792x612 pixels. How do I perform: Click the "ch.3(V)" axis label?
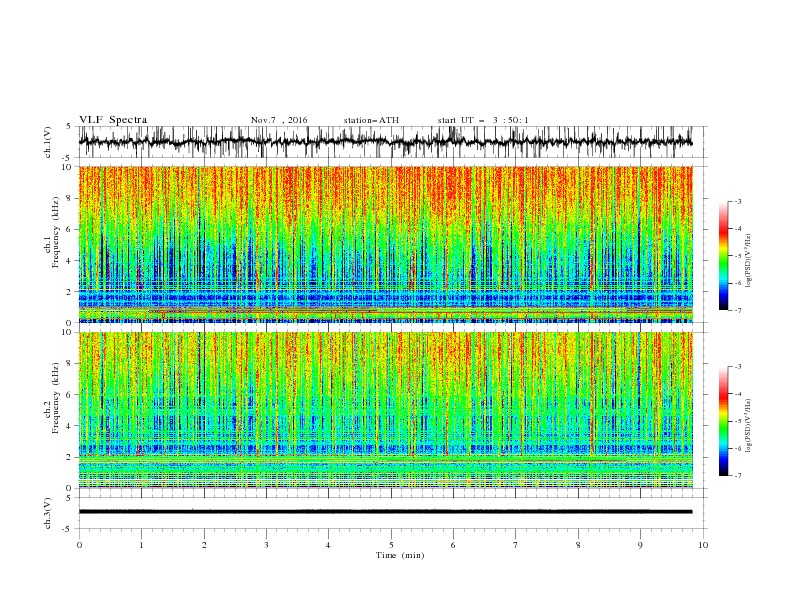click(x=48, y=513)
